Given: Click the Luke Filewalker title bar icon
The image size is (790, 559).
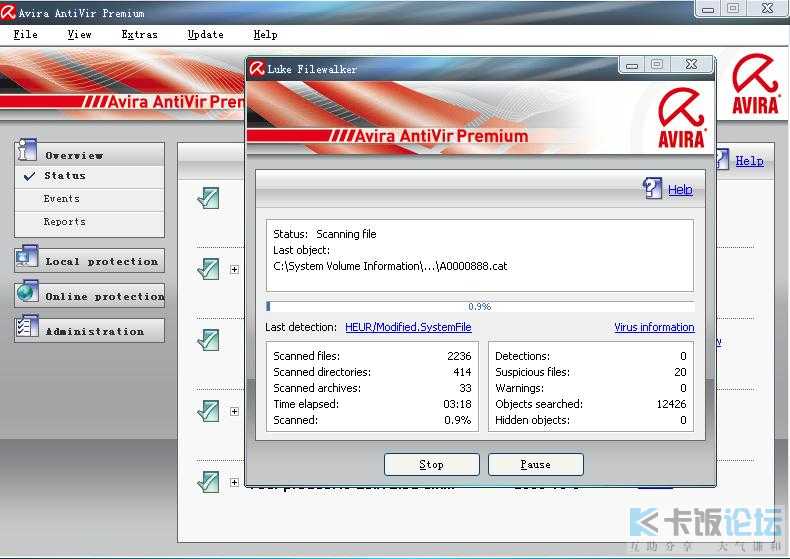Looking at the screenshot, I should tap(257, 68).
